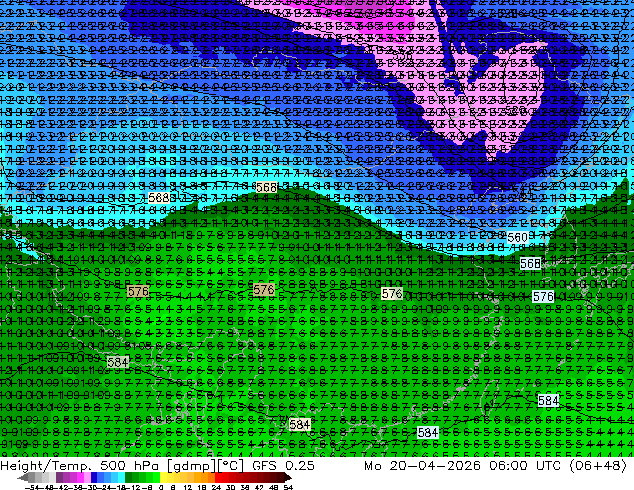This screenshot has width=634, height=490.
Task: Select the yellow 0°C swatch in the color scale
Action: point(164,477)
